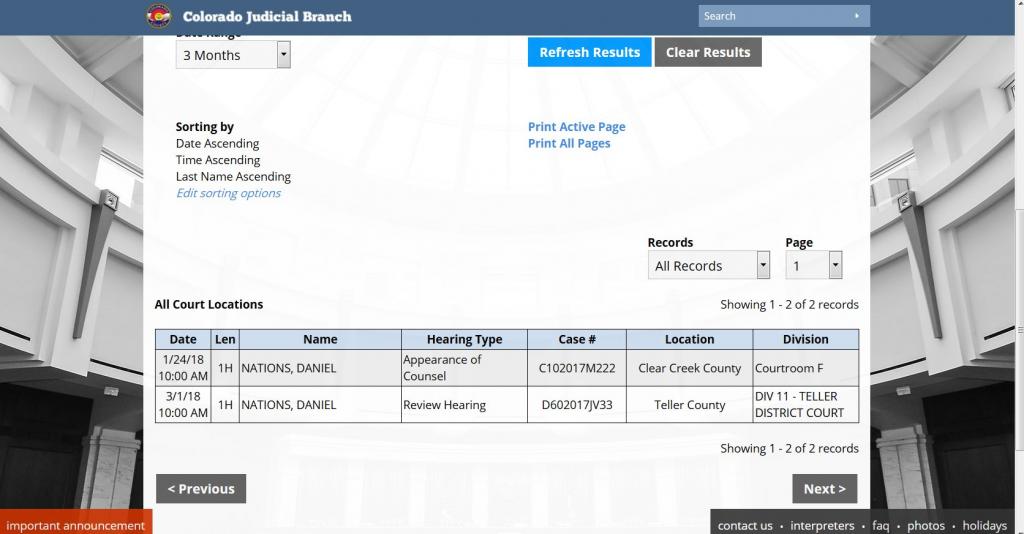Click the Print All Pages link

pyautogui.click(x=569, y=144)
